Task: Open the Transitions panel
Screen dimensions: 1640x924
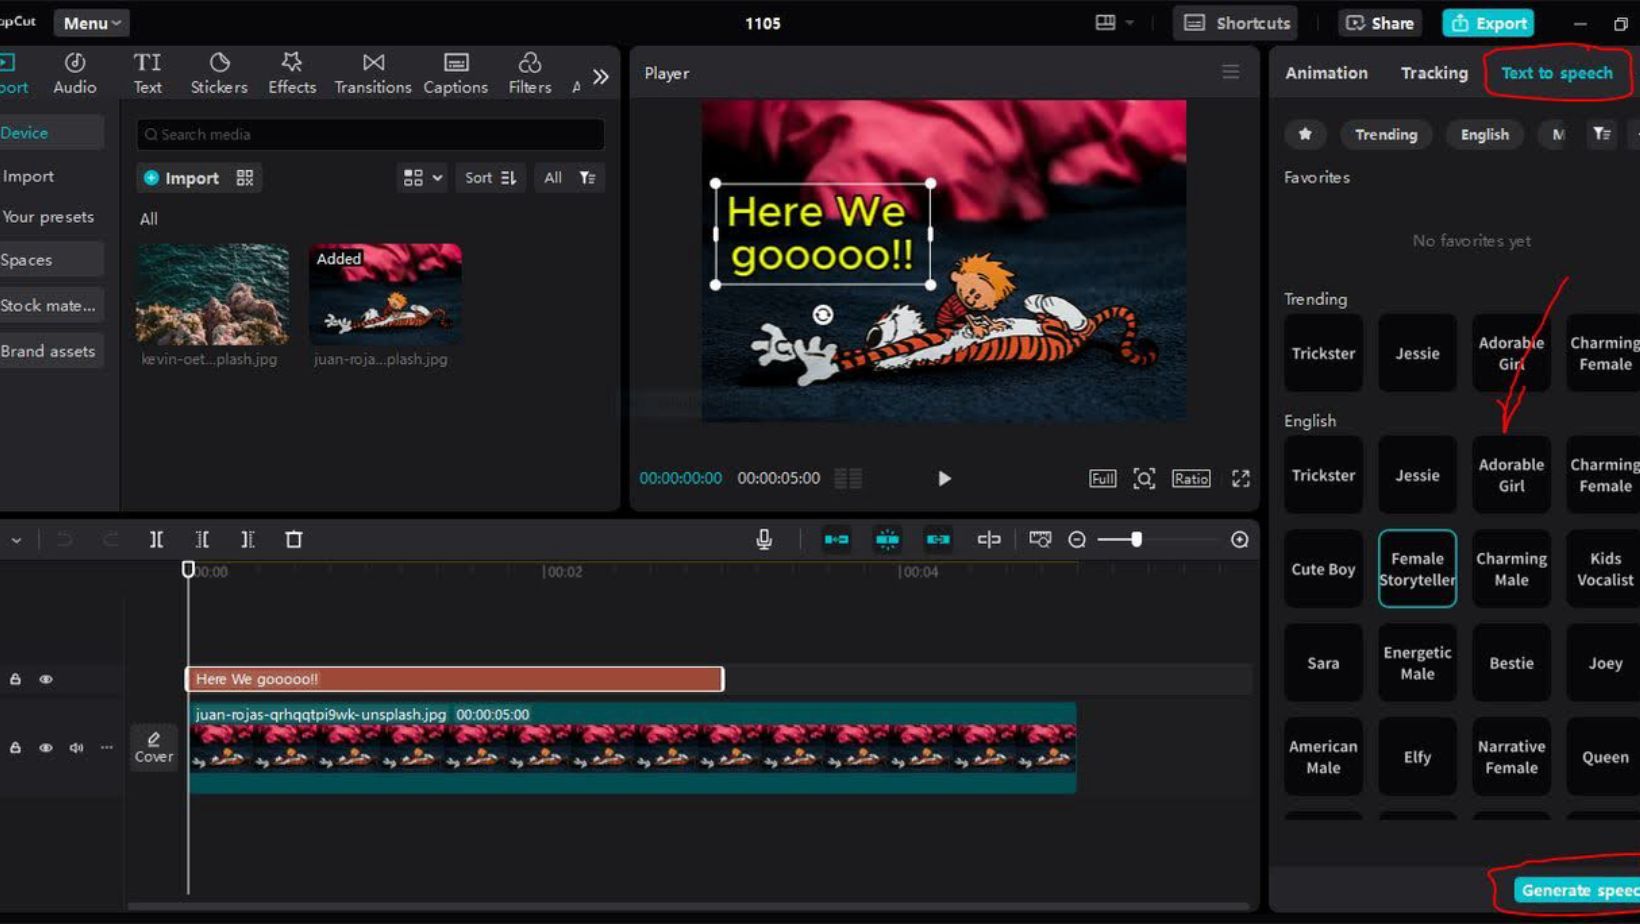Action: (x=373, y=73)
